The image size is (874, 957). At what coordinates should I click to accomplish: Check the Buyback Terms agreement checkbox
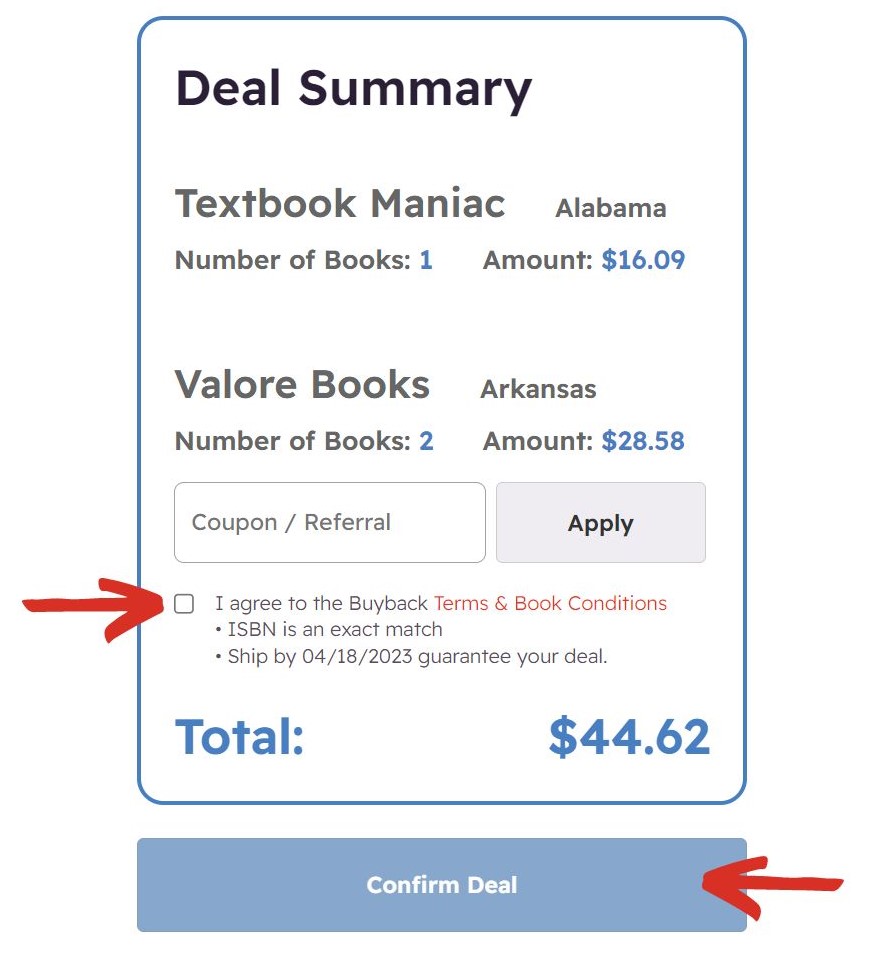point(184,604)
